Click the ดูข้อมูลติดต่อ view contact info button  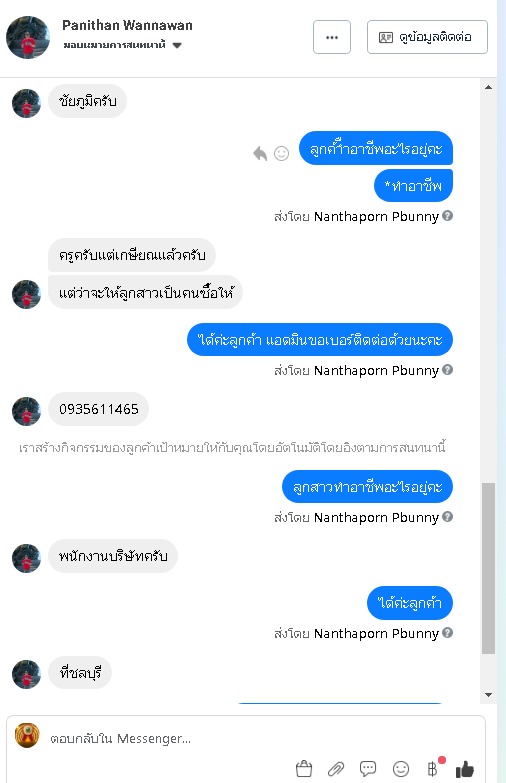pyautogui.click(x=427, y=37)
